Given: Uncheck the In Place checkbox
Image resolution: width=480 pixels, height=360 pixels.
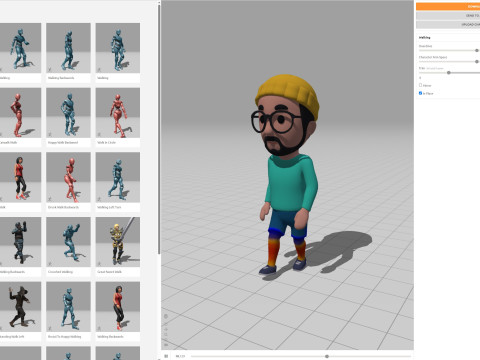Looking at the screenshot, I should pyautogui.click(x=421, y=93).
